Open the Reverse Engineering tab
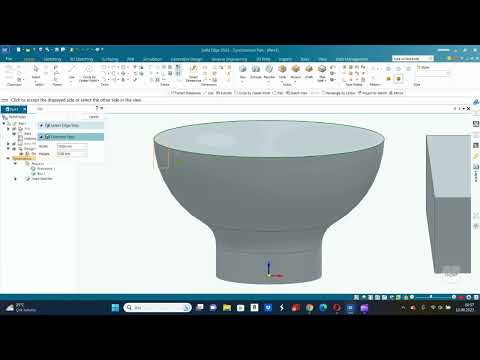480x360 pixels. click(x=229, y=59)
